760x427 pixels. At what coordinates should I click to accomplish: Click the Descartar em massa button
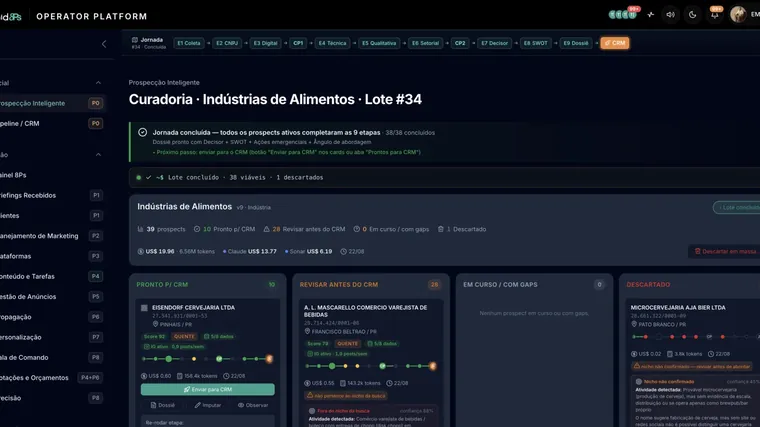tap(725, 252)
